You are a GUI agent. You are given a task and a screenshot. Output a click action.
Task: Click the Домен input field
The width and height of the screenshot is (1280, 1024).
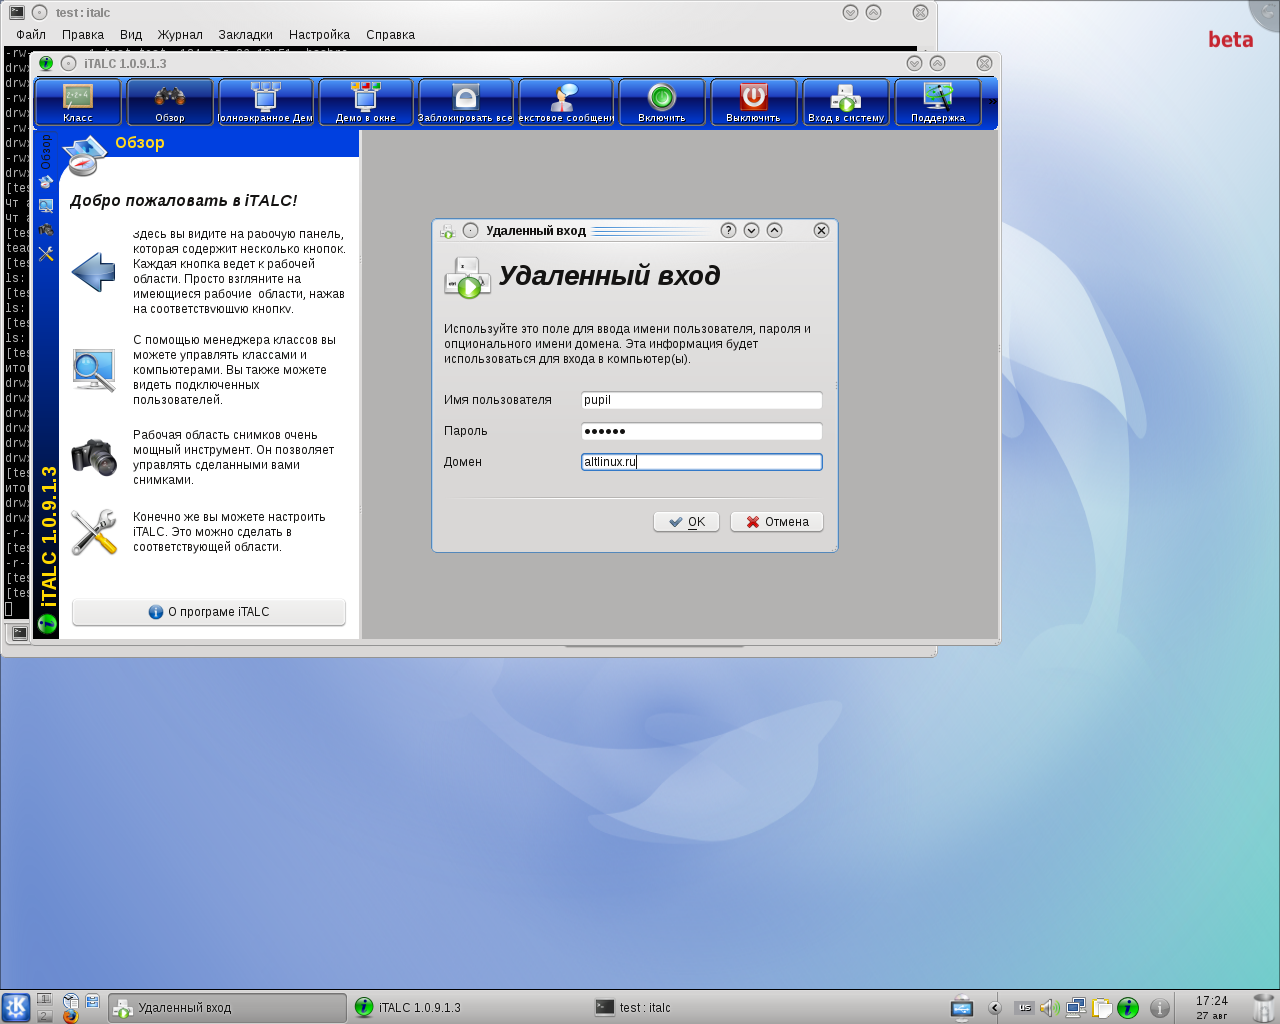[x=701, y=462]
